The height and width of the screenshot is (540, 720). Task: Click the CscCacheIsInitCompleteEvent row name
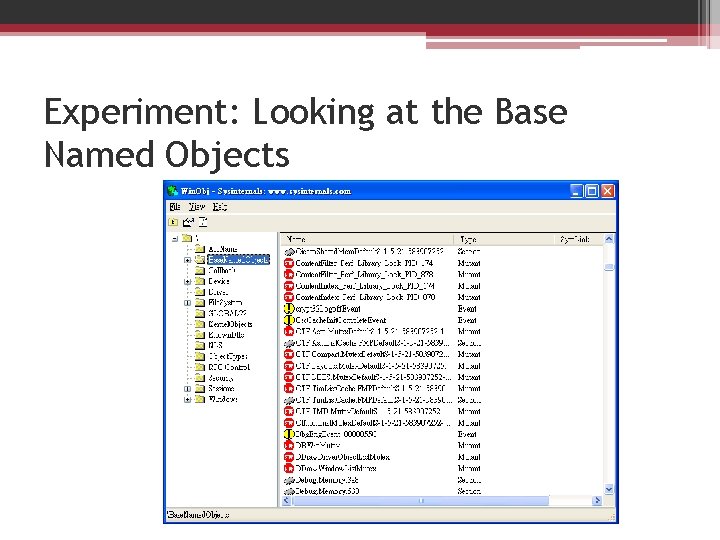click(341, 320)
